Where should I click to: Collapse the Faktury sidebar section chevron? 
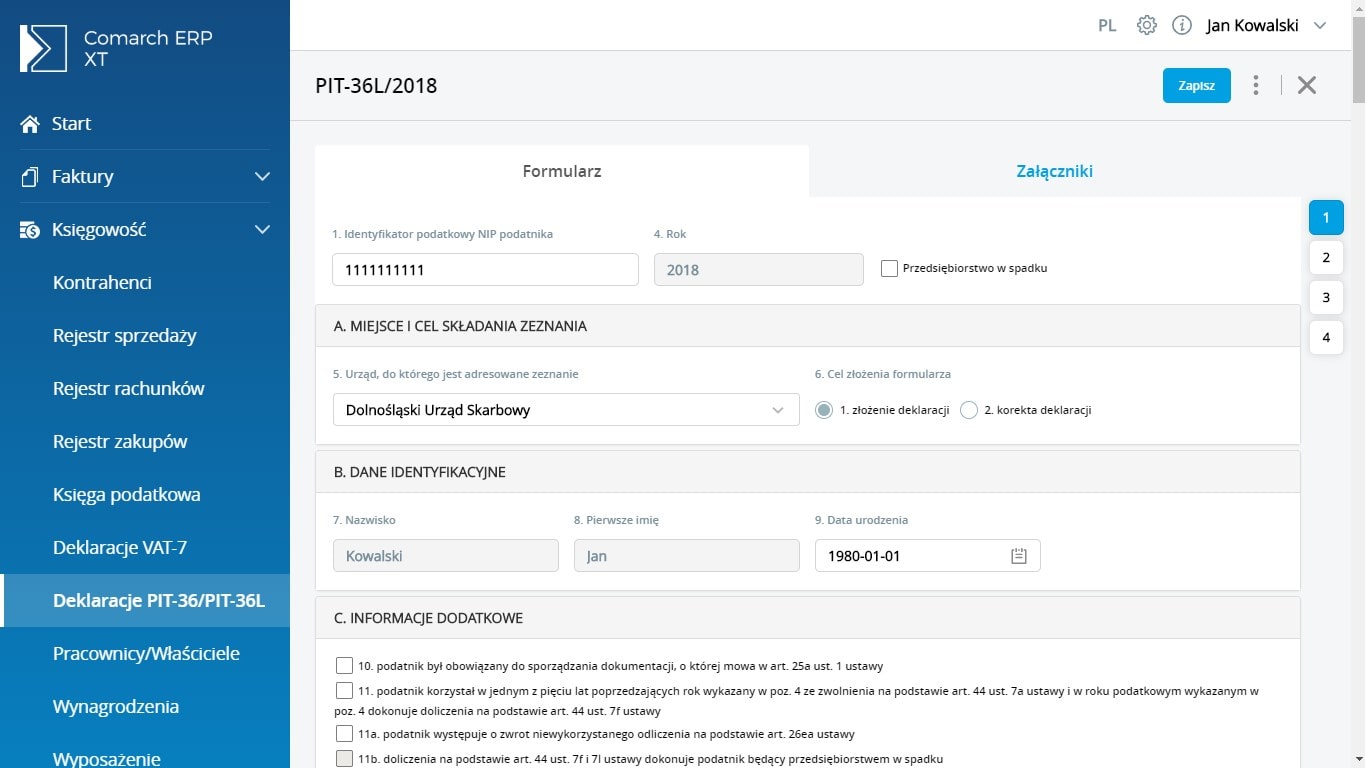coord(262,177)
